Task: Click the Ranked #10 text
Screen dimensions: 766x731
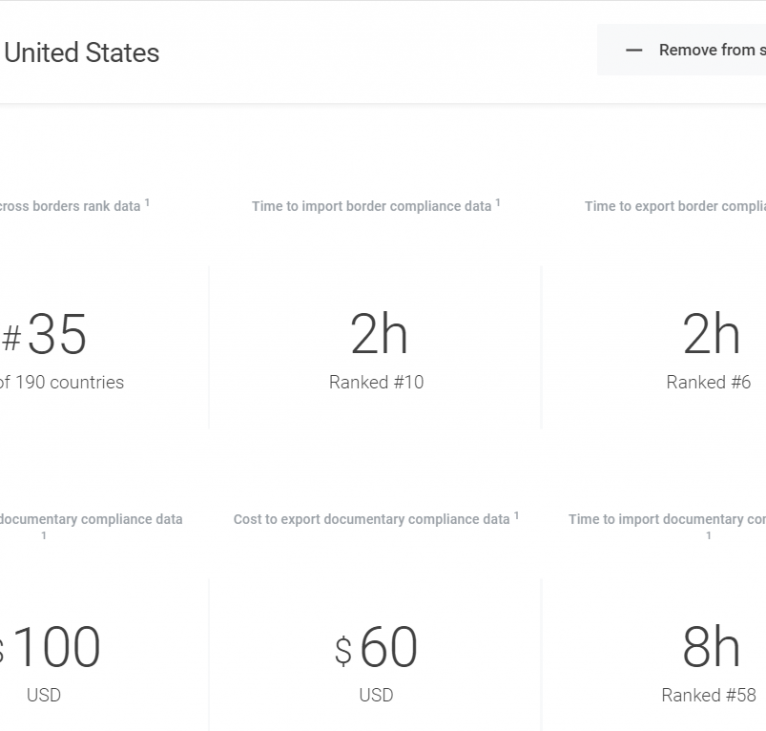Action: (376, 382)
